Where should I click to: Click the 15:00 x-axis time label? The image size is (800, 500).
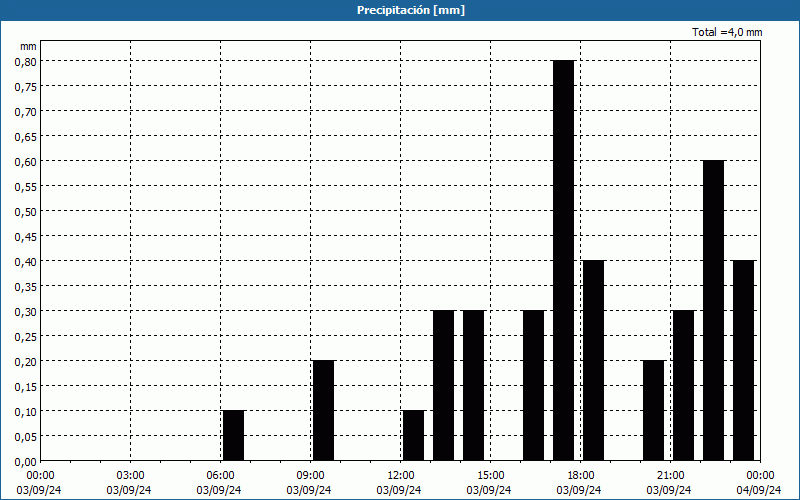pyautogui.click(x=490, y=476)
